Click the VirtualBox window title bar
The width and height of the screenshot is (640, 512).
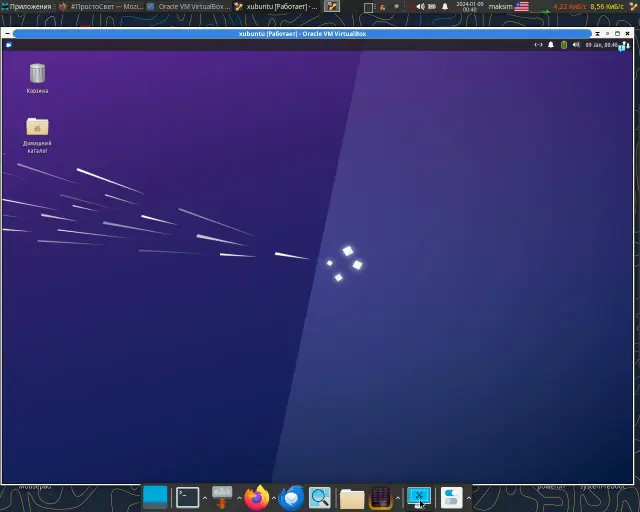302,33
